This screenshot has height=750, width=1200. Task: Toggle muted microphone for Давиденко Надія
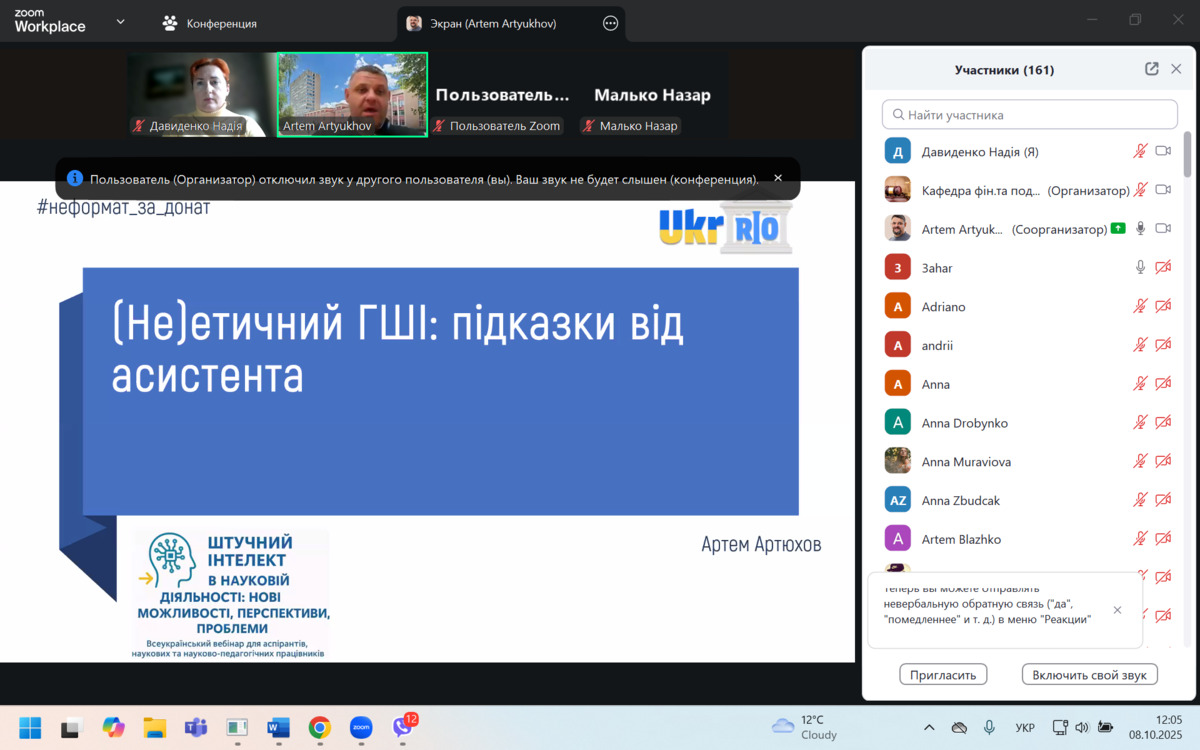[x=1140, y=151]
